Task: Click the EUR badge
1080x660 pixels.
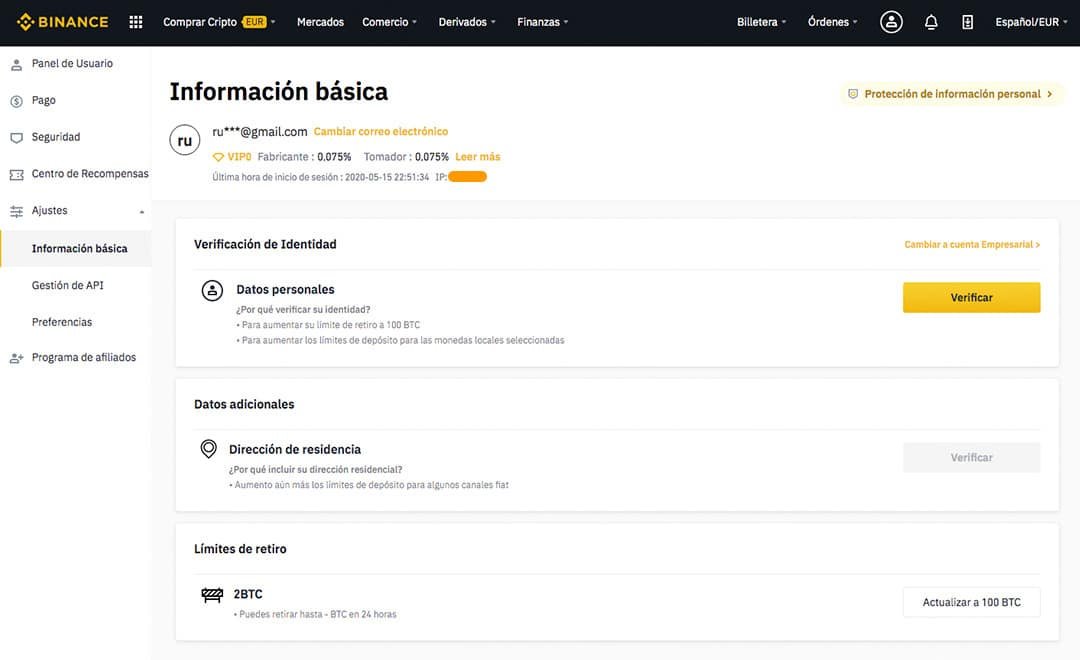Action: 254,22
